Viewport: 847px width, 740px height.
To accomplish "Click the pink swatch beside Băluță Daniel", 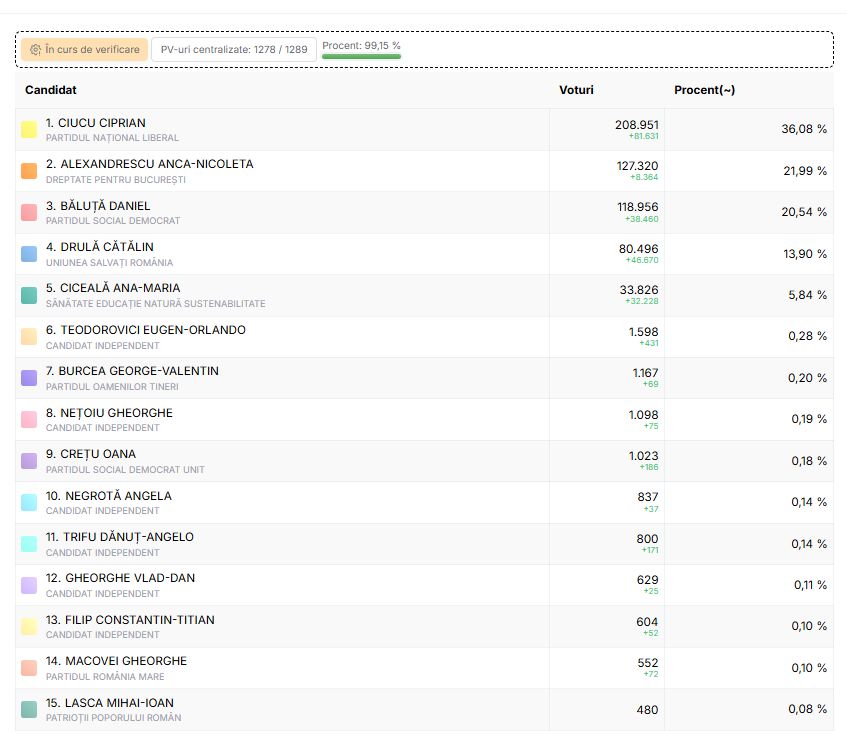I will 29,213.
